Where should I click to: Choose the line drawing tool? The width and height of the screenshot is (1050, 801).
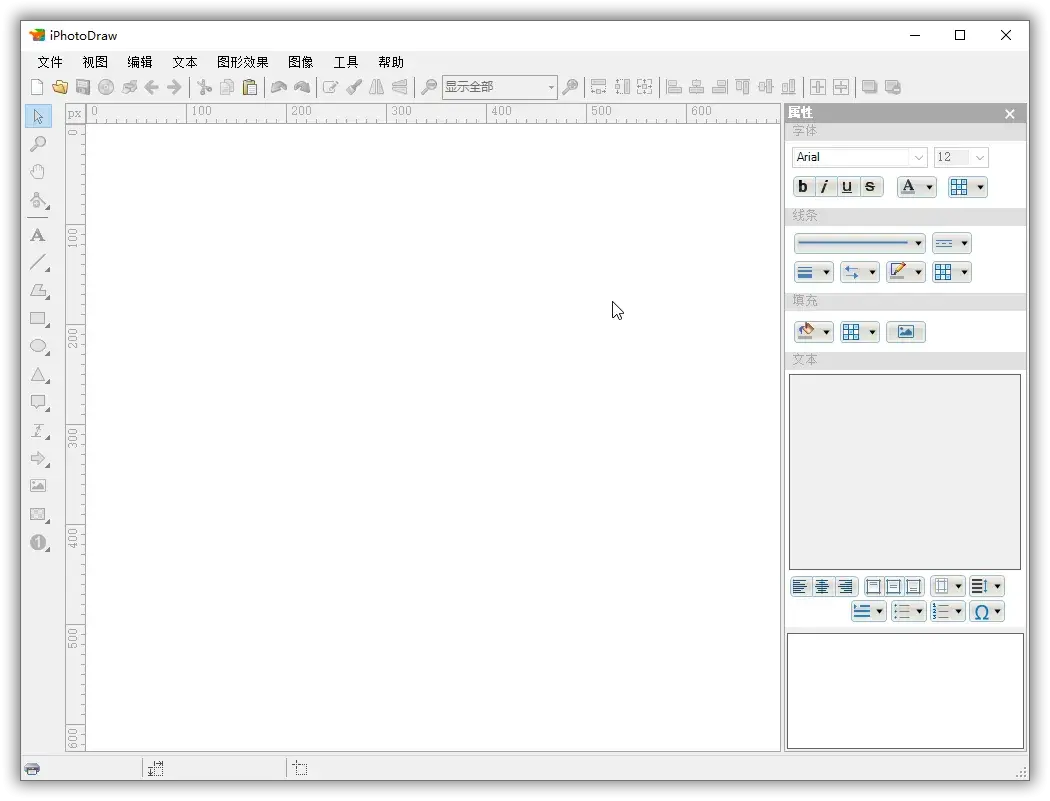(x=38, y=263)
